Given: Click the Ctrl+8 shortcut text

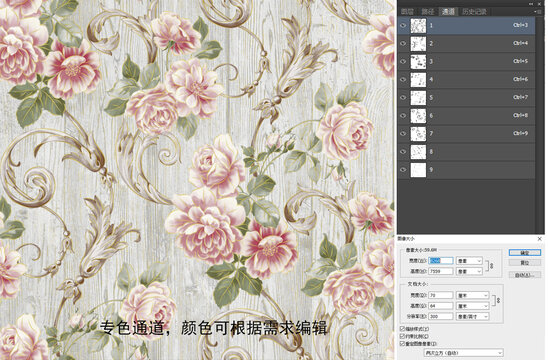Looking at the screenshot, I should click(520, 115).
